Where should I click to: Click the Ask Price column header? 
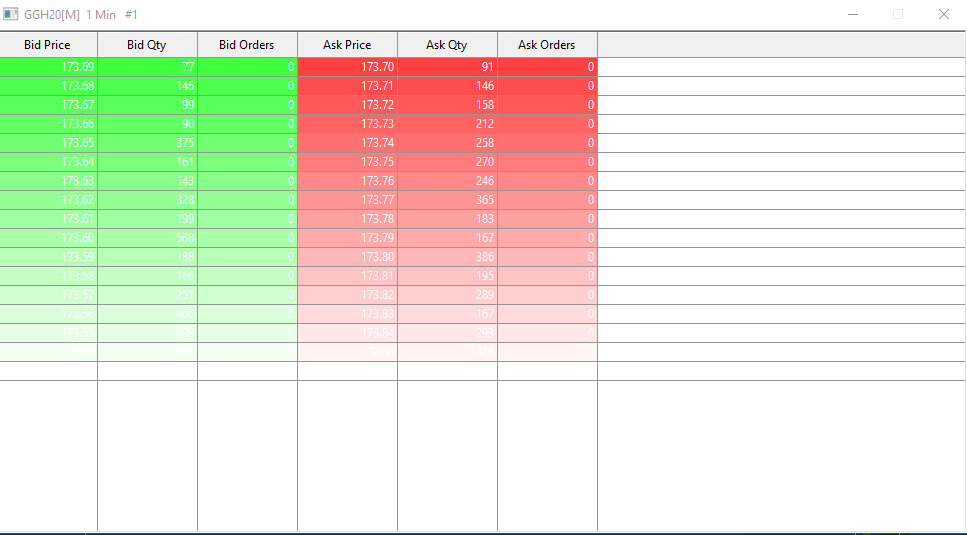(x=347, y=45)
